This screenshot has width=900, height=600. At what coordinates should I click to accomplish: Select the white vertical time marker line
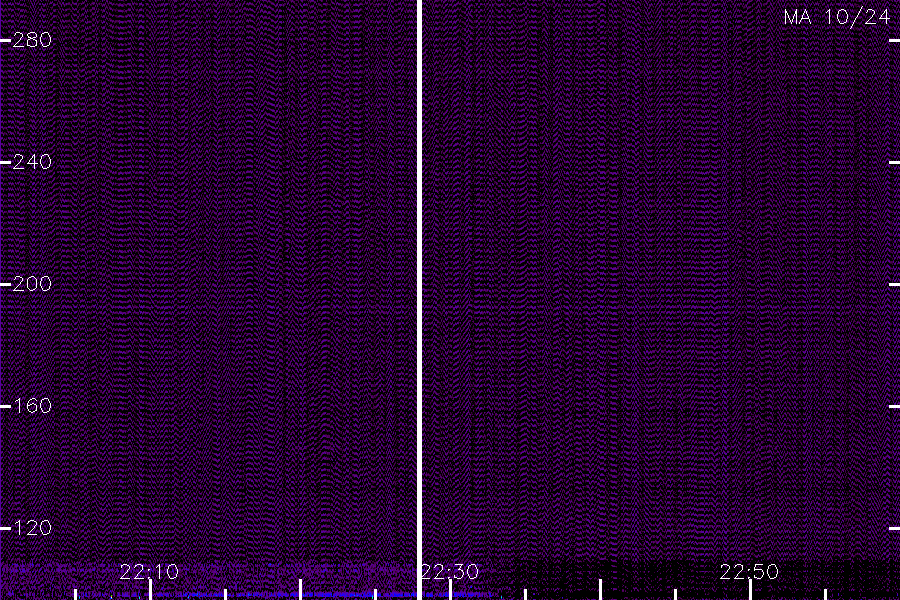click(x=419, y=300)
